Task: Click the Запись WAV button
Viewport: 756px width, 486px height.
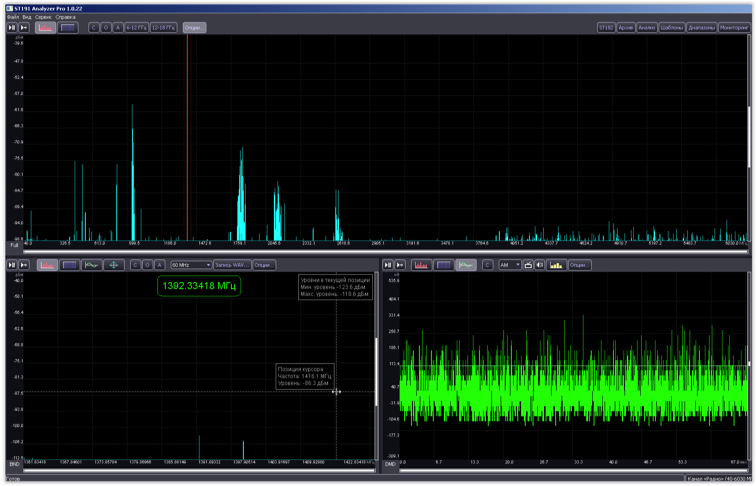Action: coord(232,265)
